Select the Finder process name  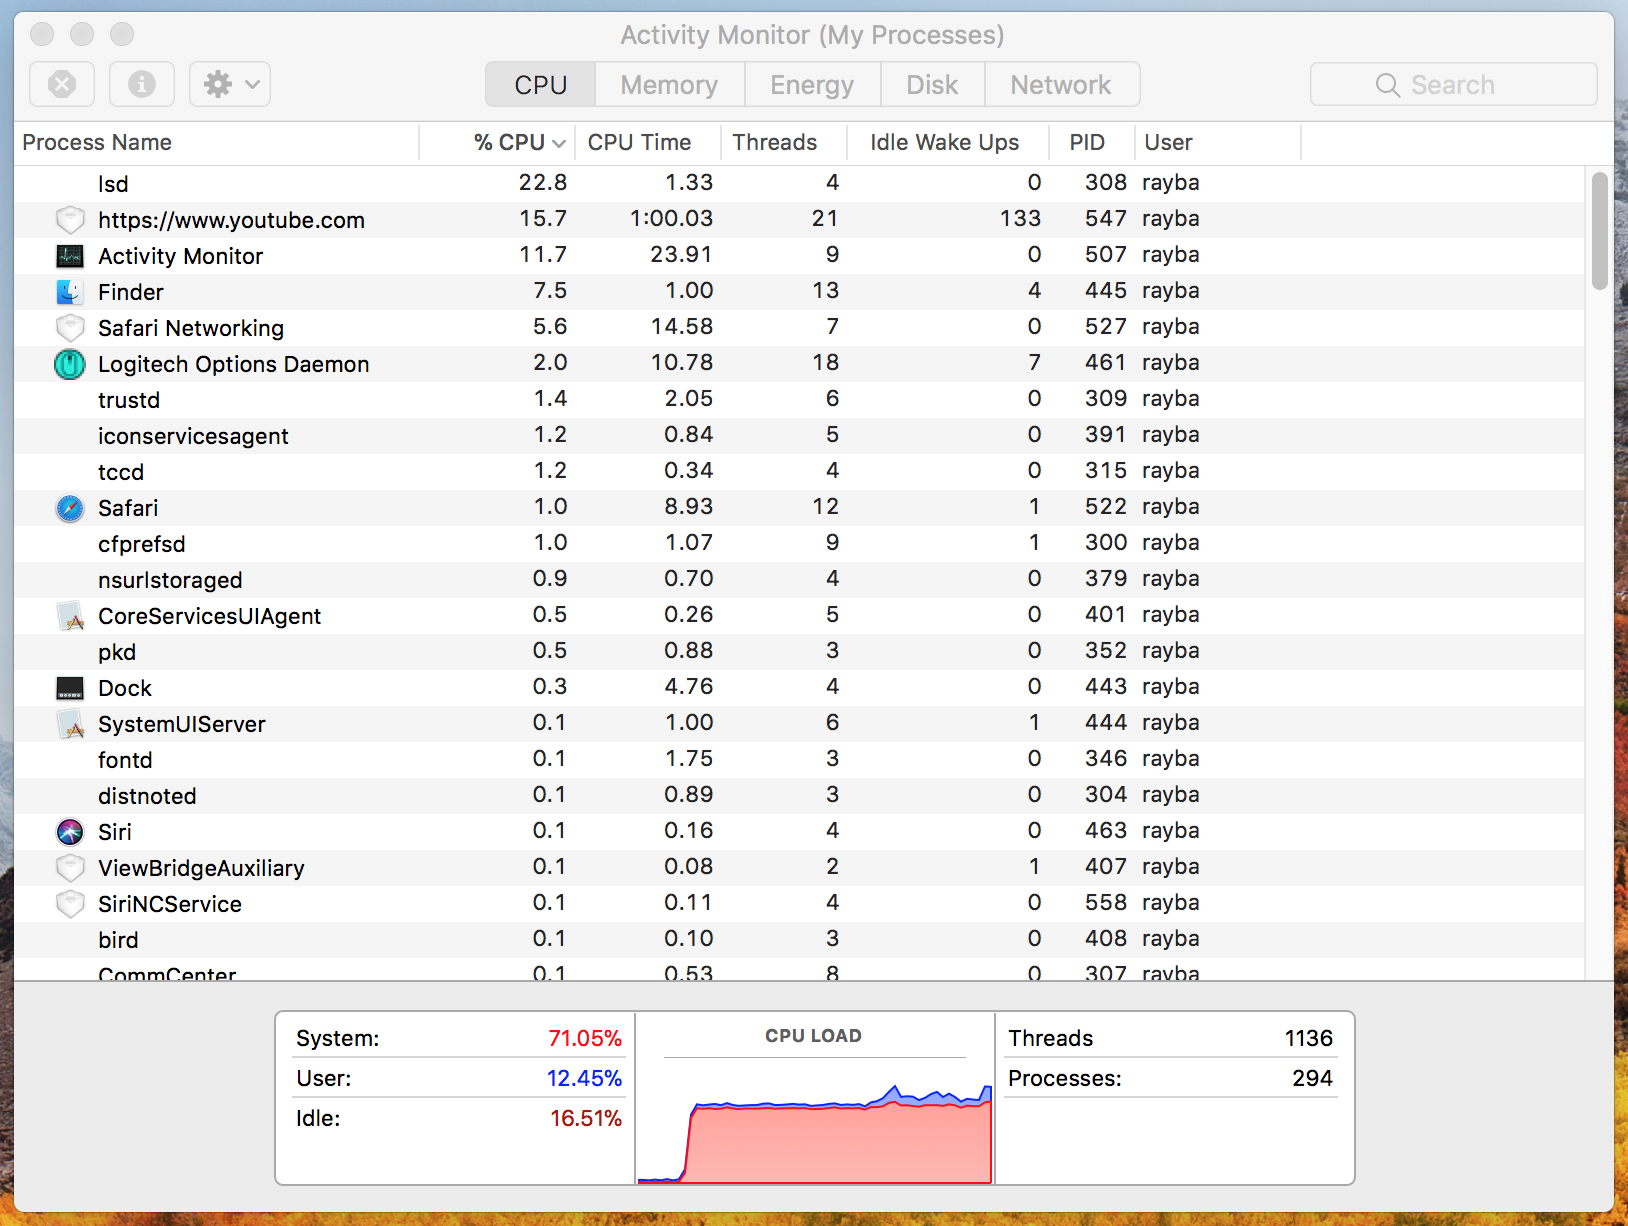pos(130,292)
